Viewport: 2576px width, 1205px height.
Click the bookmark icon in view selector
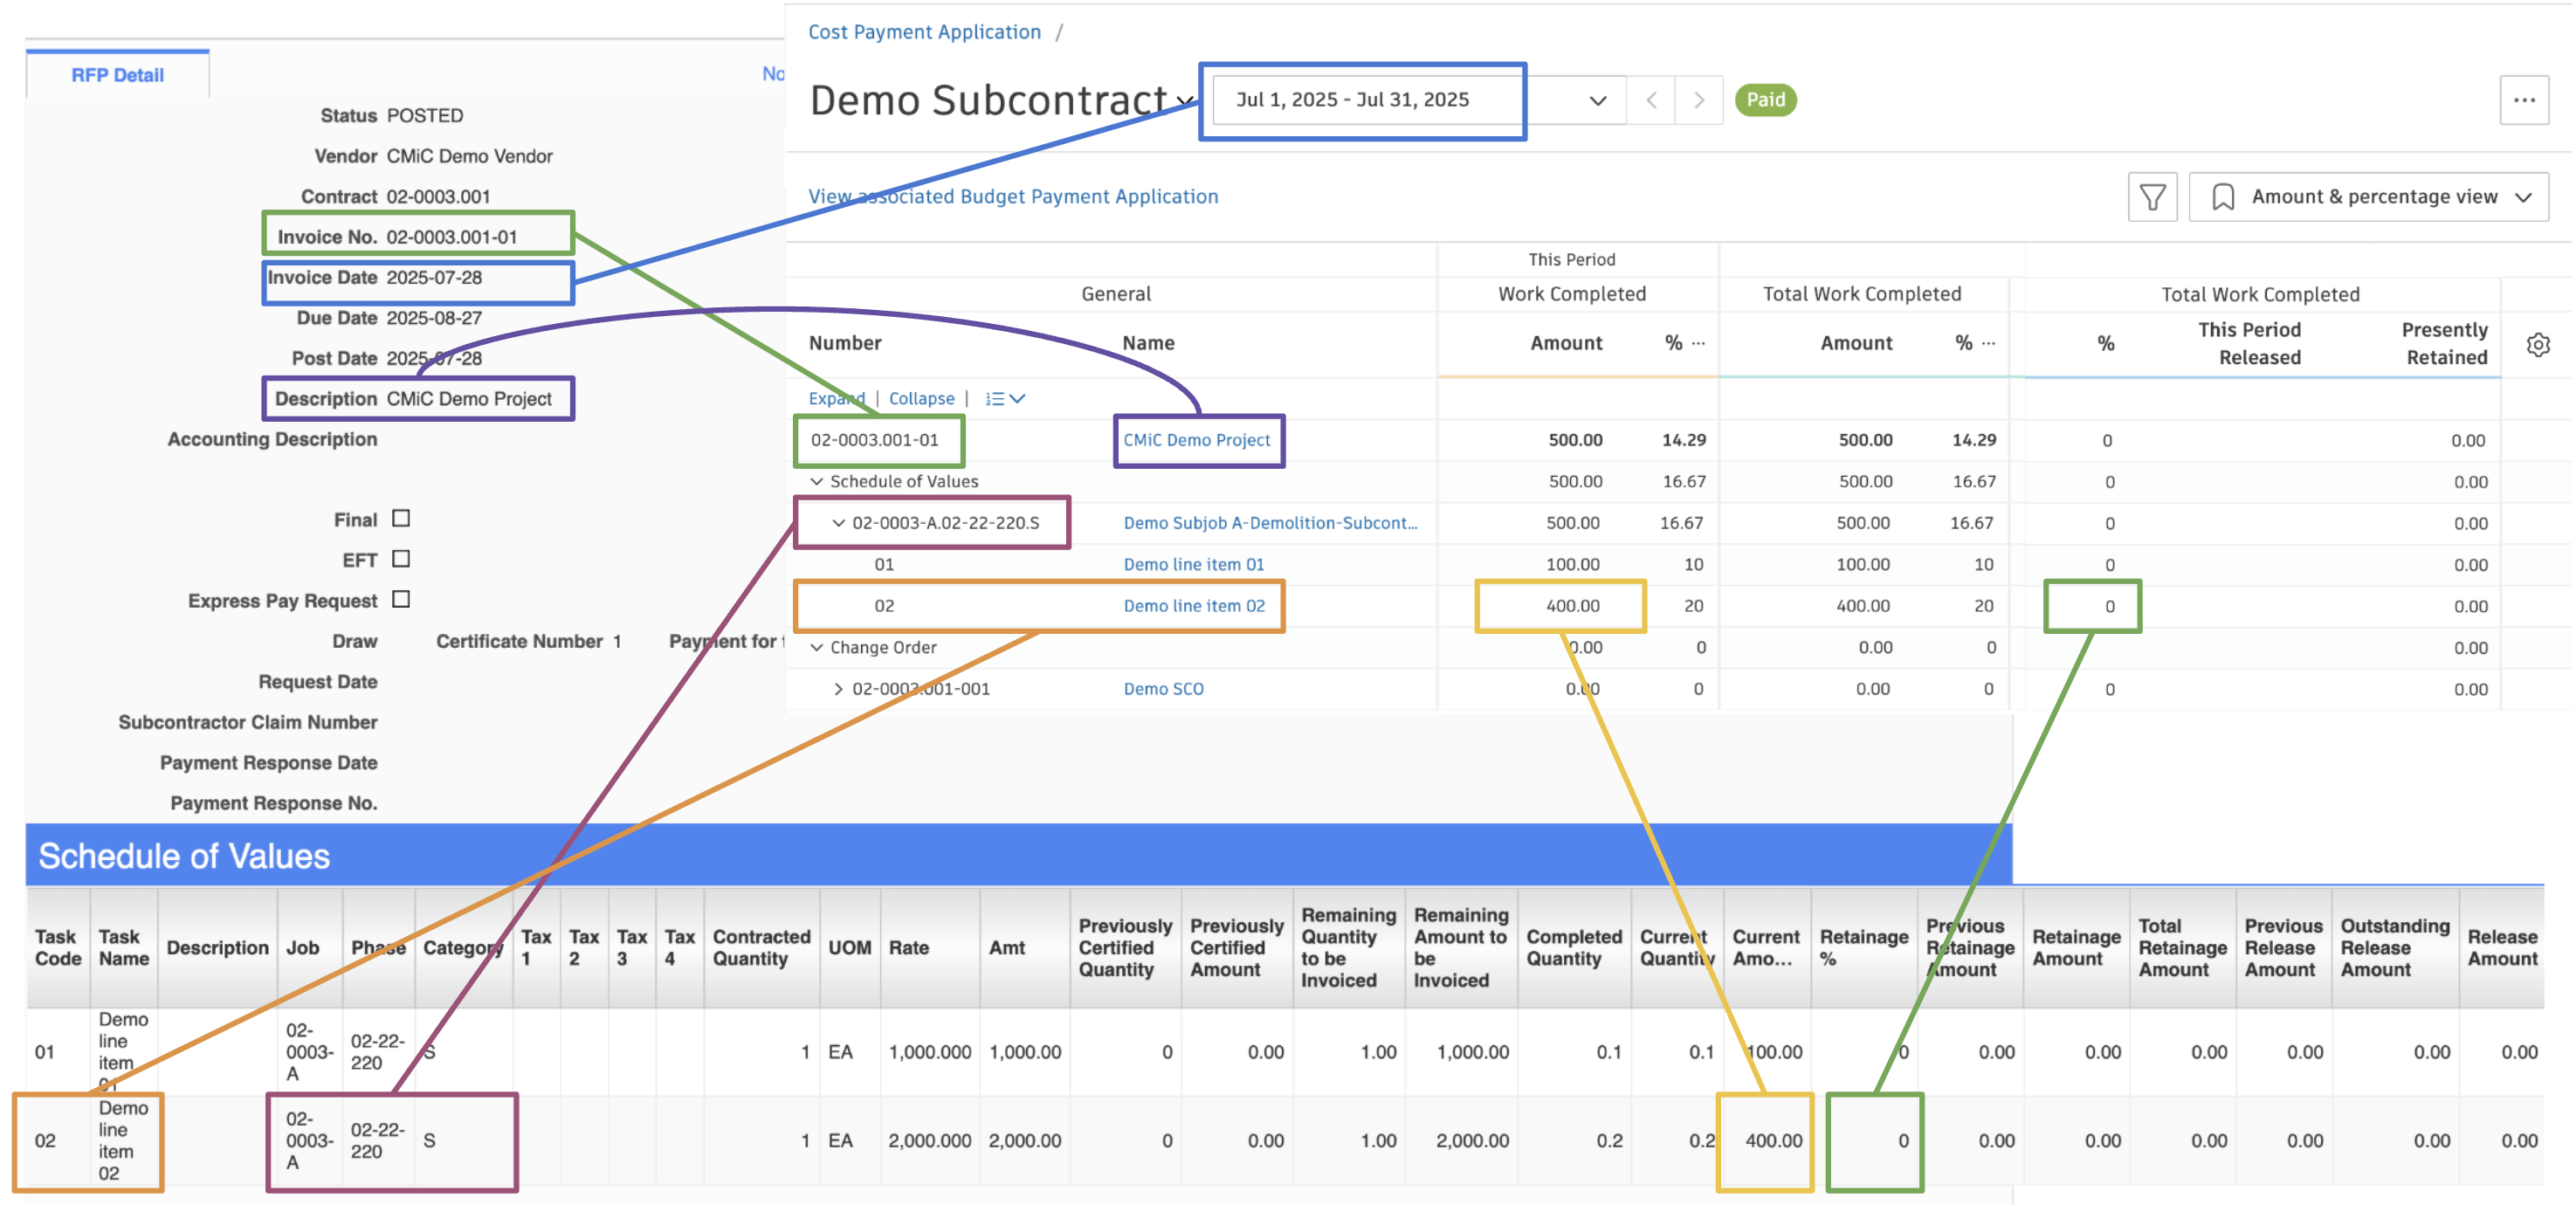pos(2222,197)
